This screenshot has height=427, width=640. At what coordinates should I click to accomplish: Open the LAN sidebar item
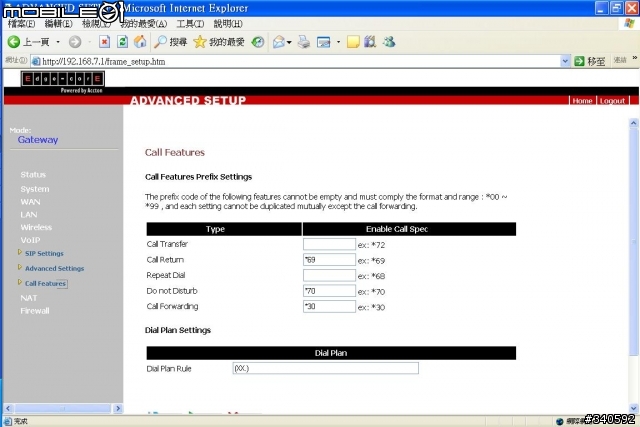[x=29, y=214]
